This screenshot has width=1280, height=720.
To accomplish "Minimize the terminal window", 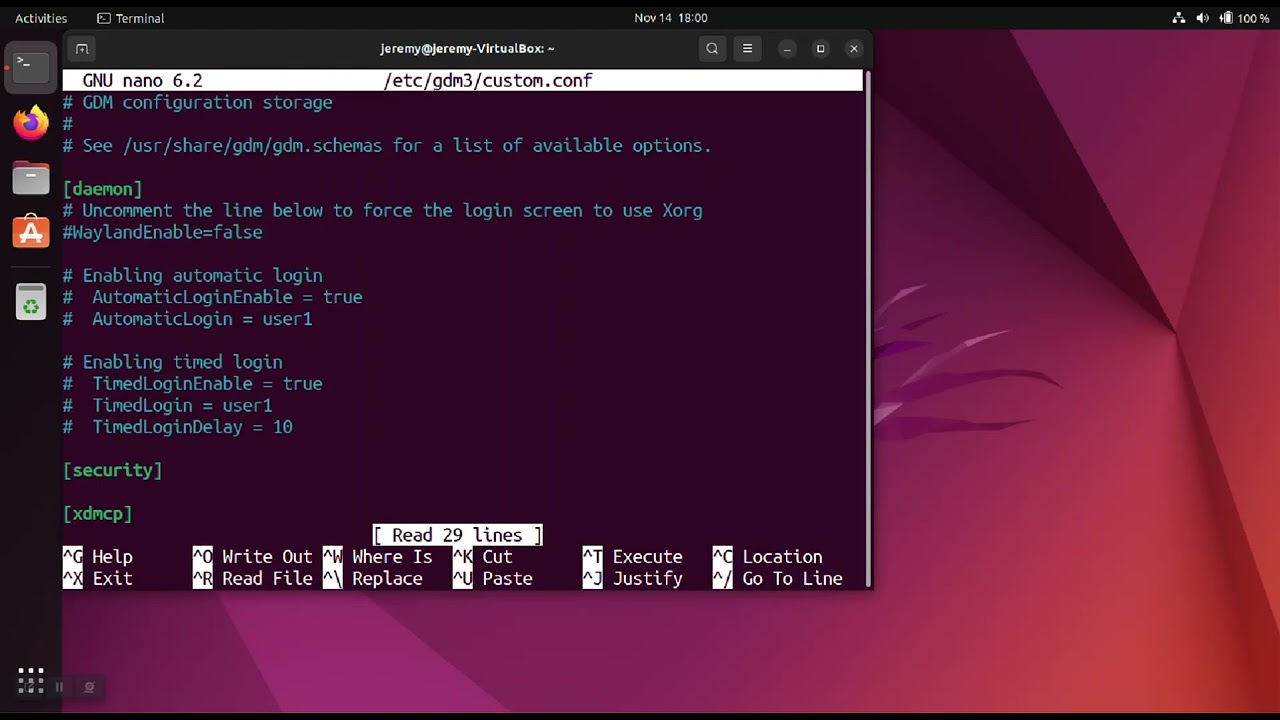I will (x=787, y=48).
